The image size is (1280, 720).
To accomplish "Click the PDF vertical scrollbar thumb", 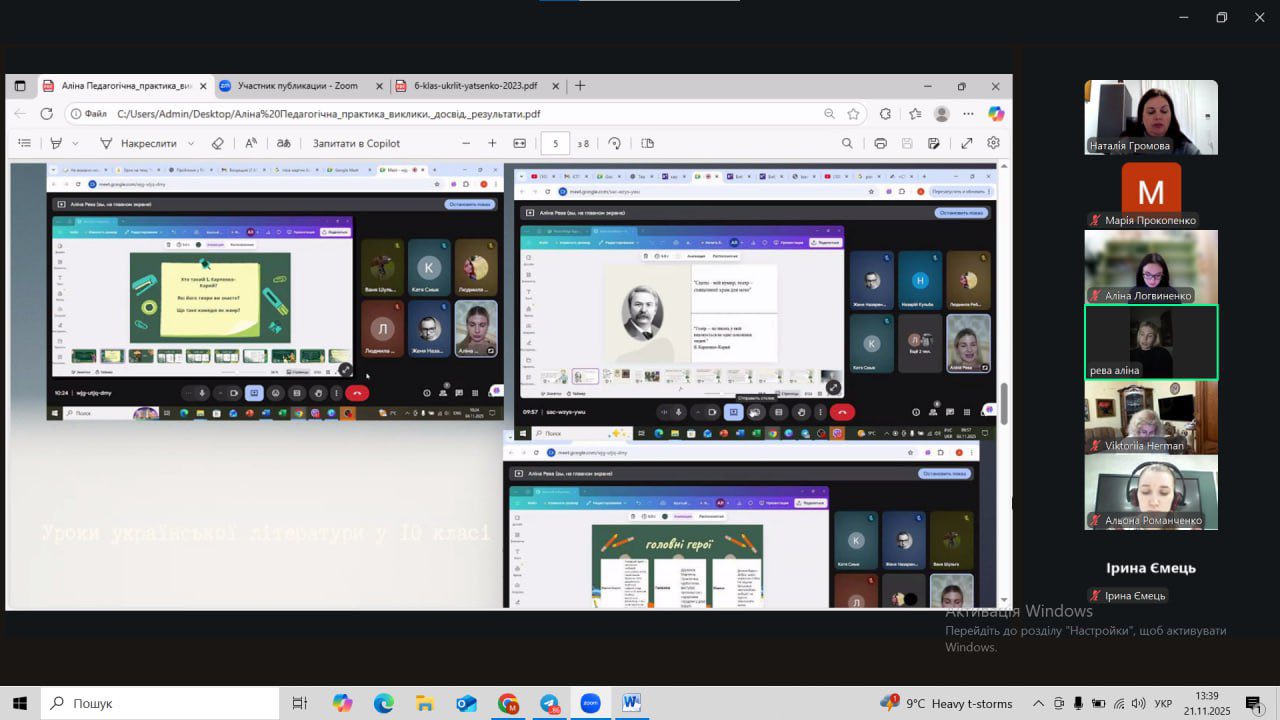I will tap(1004, 404).
